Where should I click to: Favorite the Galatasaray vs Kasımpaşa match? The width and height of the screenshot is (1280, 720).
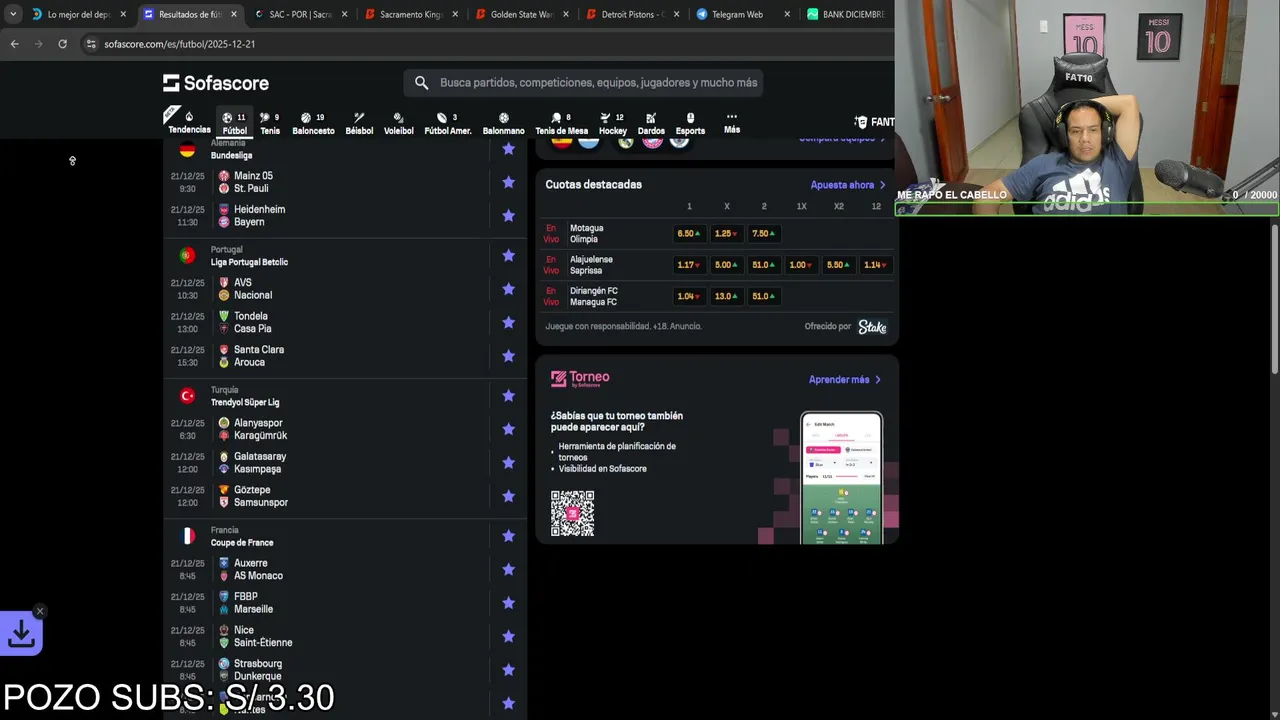508,462
